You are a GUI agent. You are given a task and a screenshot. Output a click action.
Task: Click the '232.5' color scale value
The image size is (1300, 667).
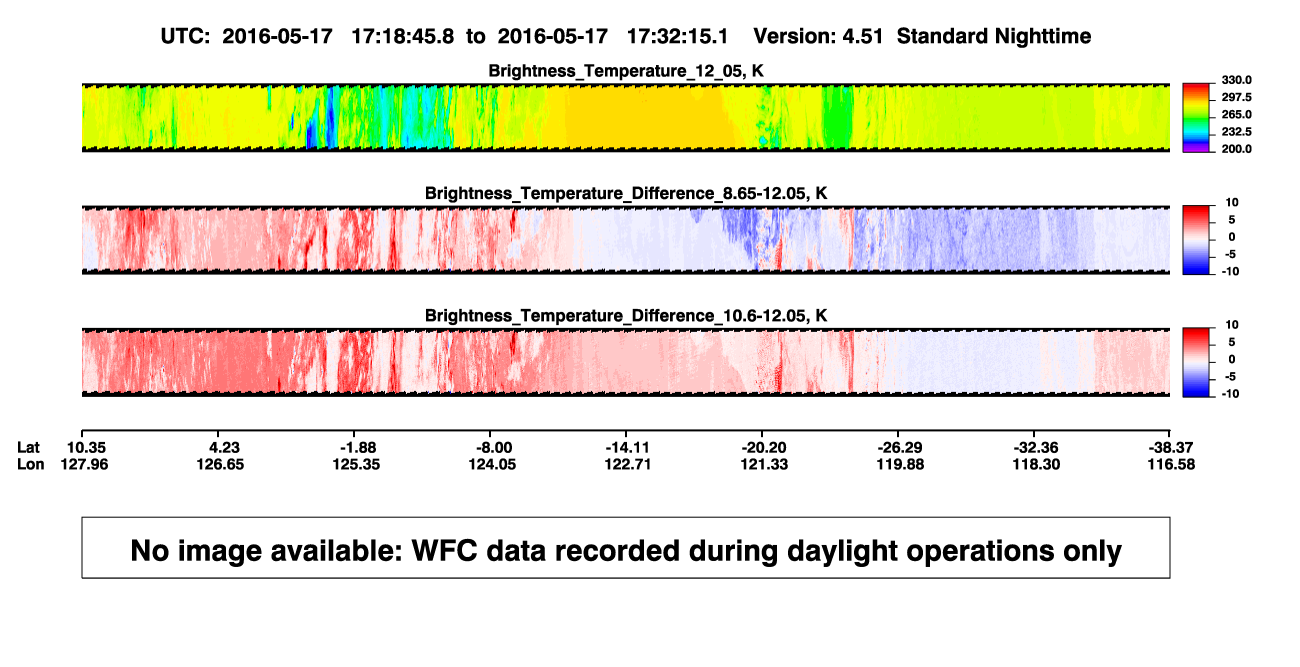[1238, 132]
